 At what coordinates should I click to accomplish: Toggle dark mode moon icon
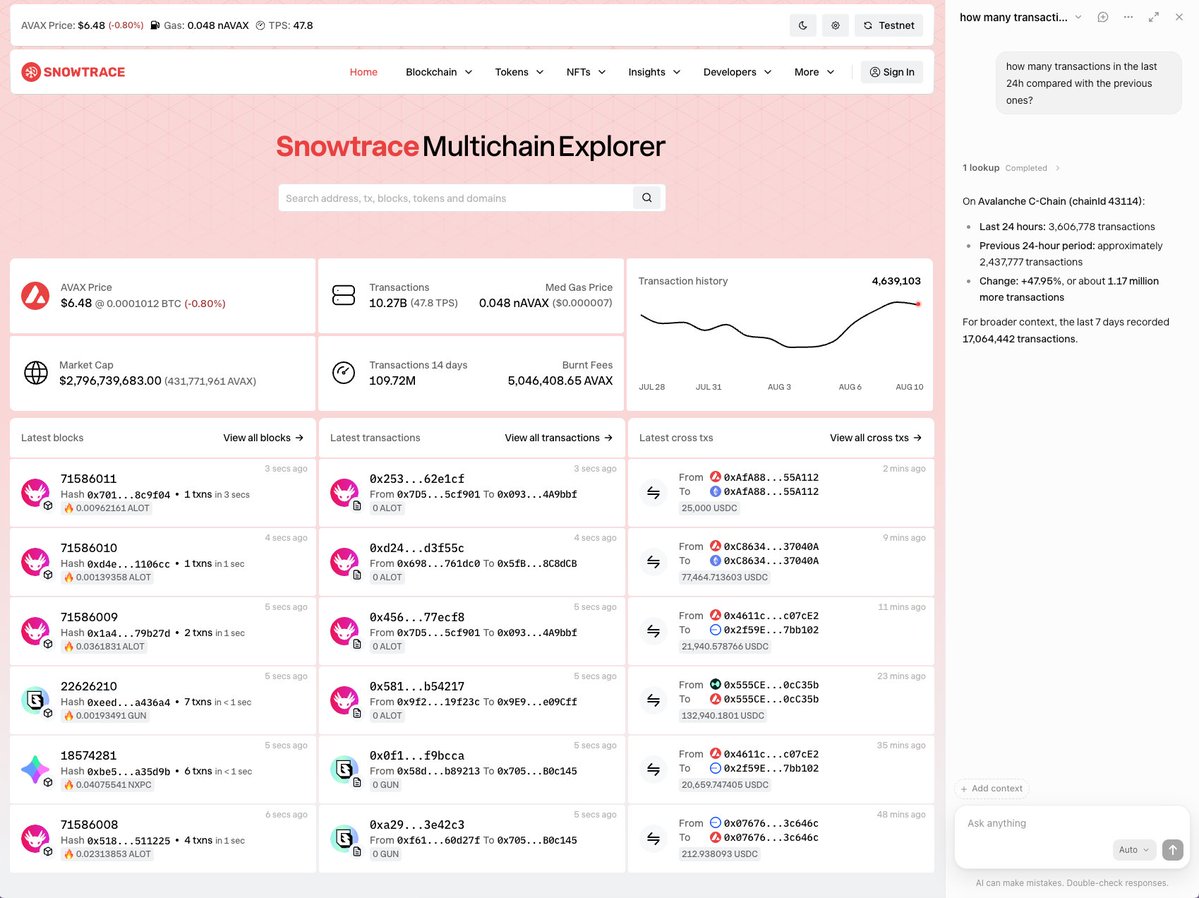pyautogui.click(x=802, y=25)
